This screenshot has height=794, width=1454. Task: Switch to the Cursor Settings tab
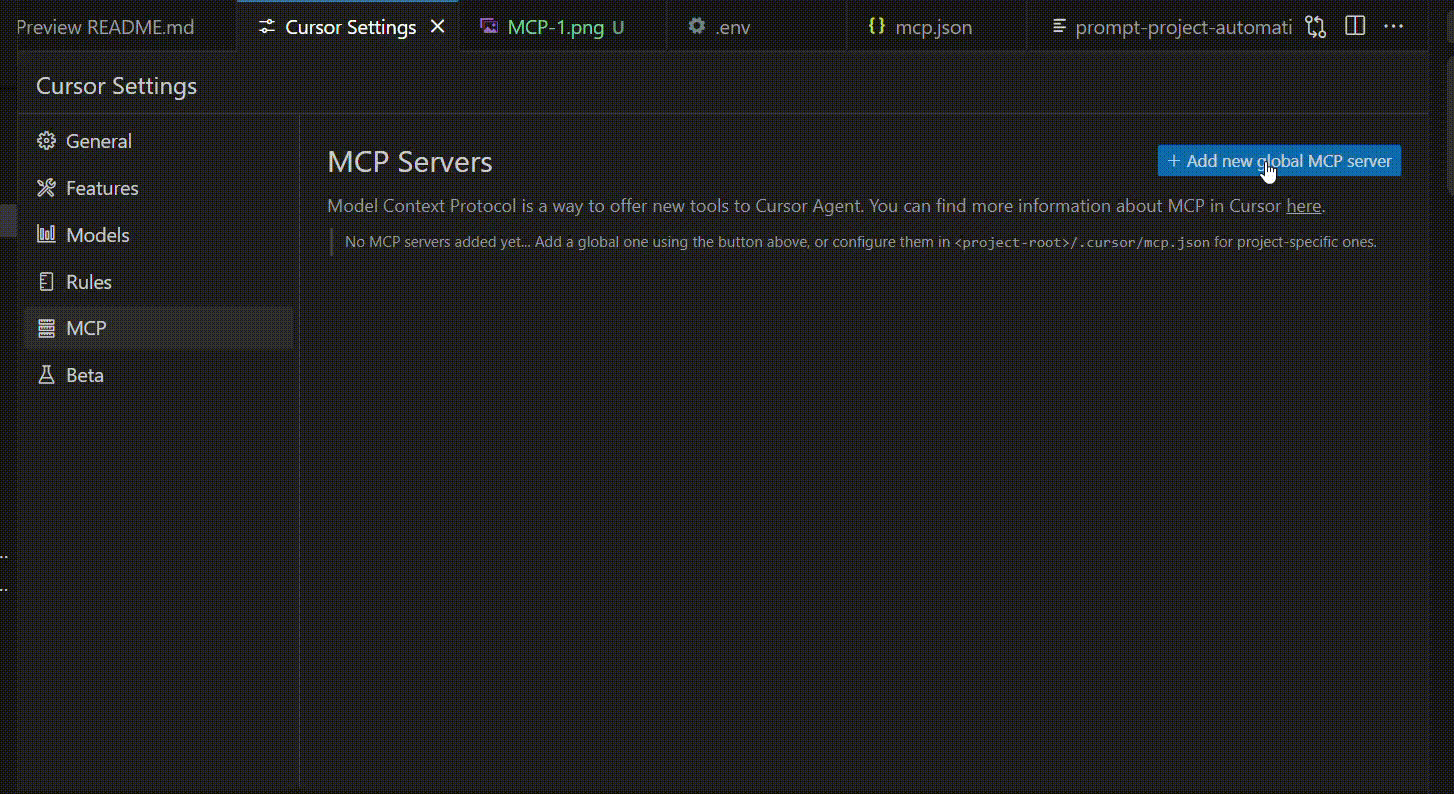coord(350,27)
